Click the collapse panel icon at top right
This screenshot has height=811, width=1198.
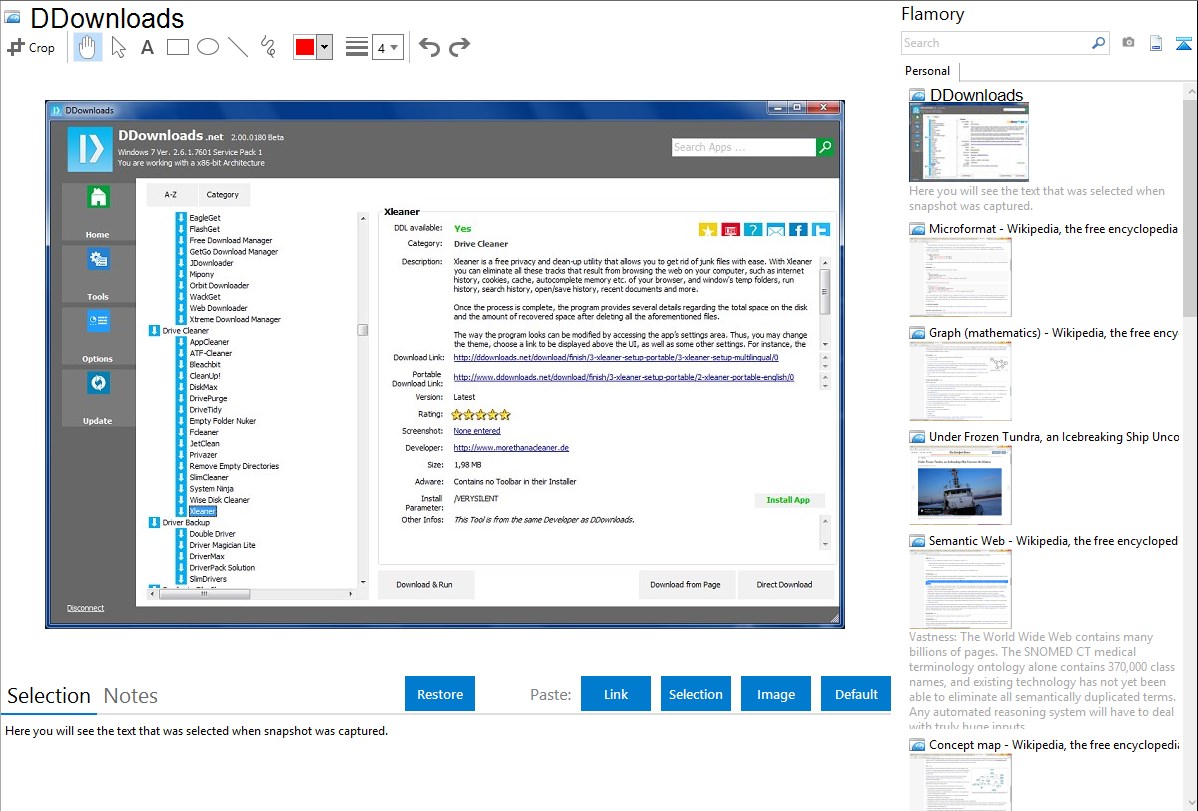1183,43
